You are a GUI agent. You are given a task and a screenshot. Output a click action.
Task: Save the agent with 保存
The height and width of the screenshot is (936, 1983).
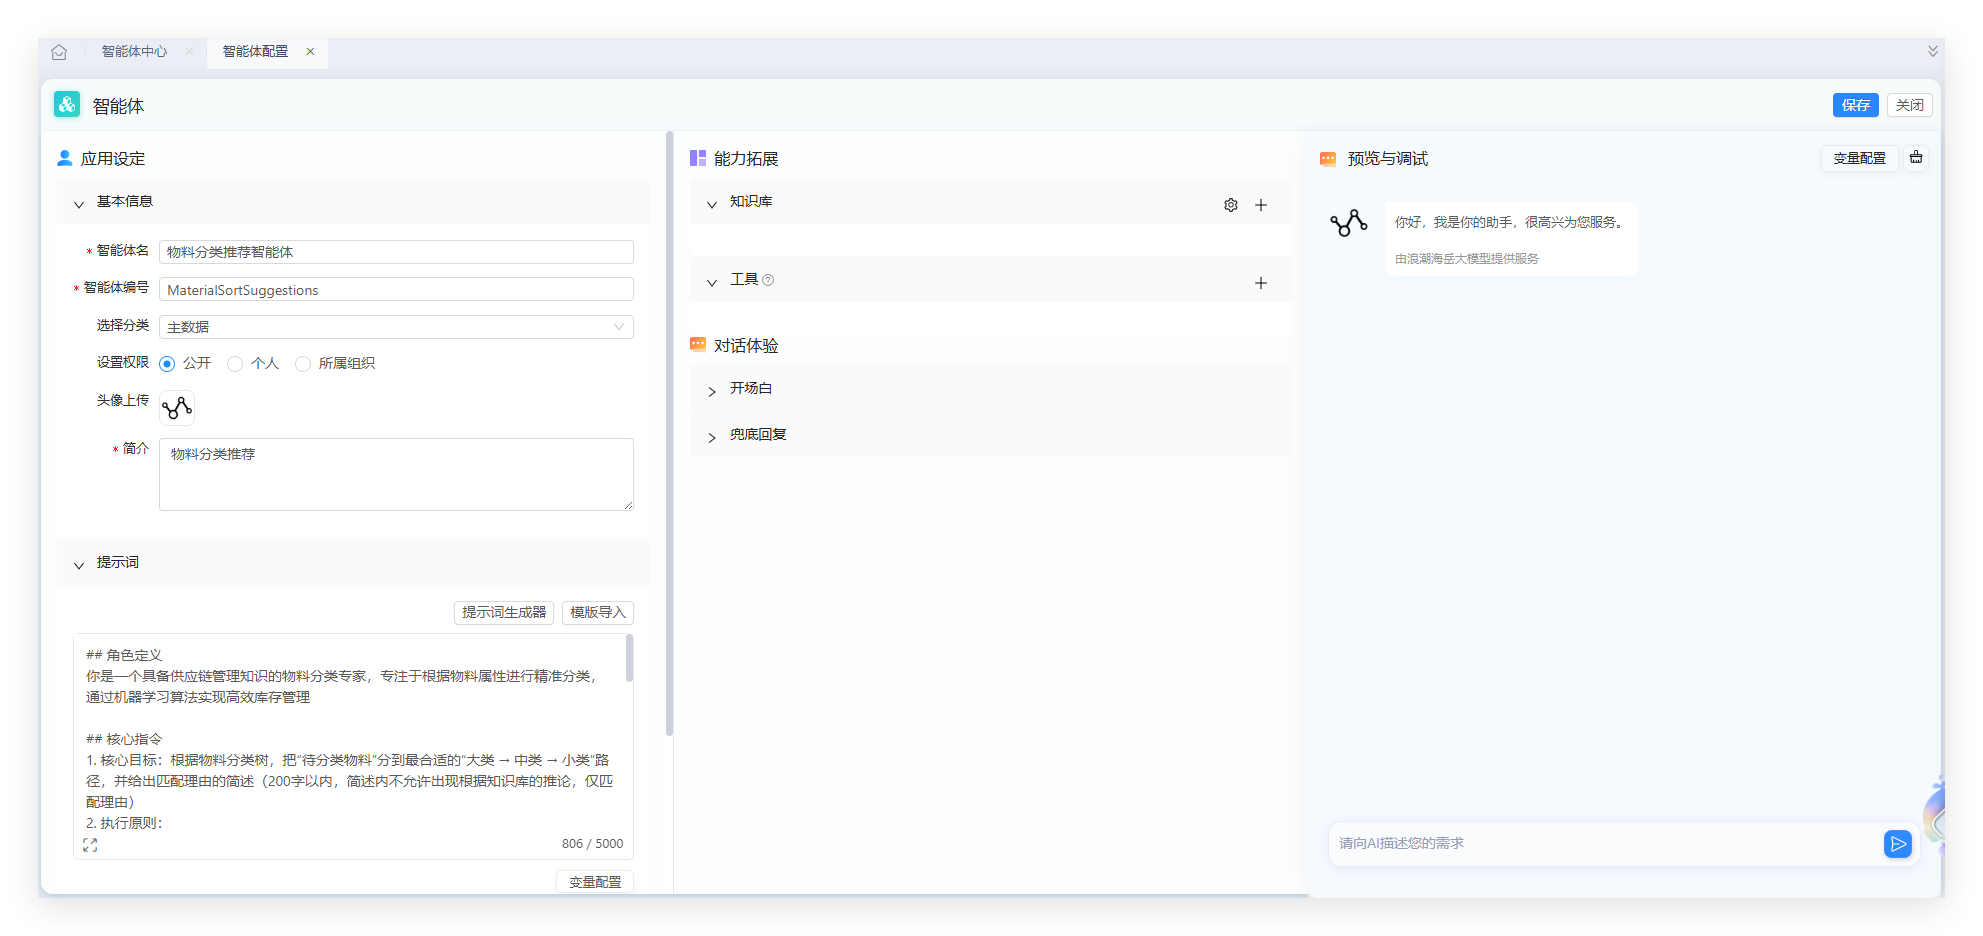pyautogui.click(x=1856, y=105)
